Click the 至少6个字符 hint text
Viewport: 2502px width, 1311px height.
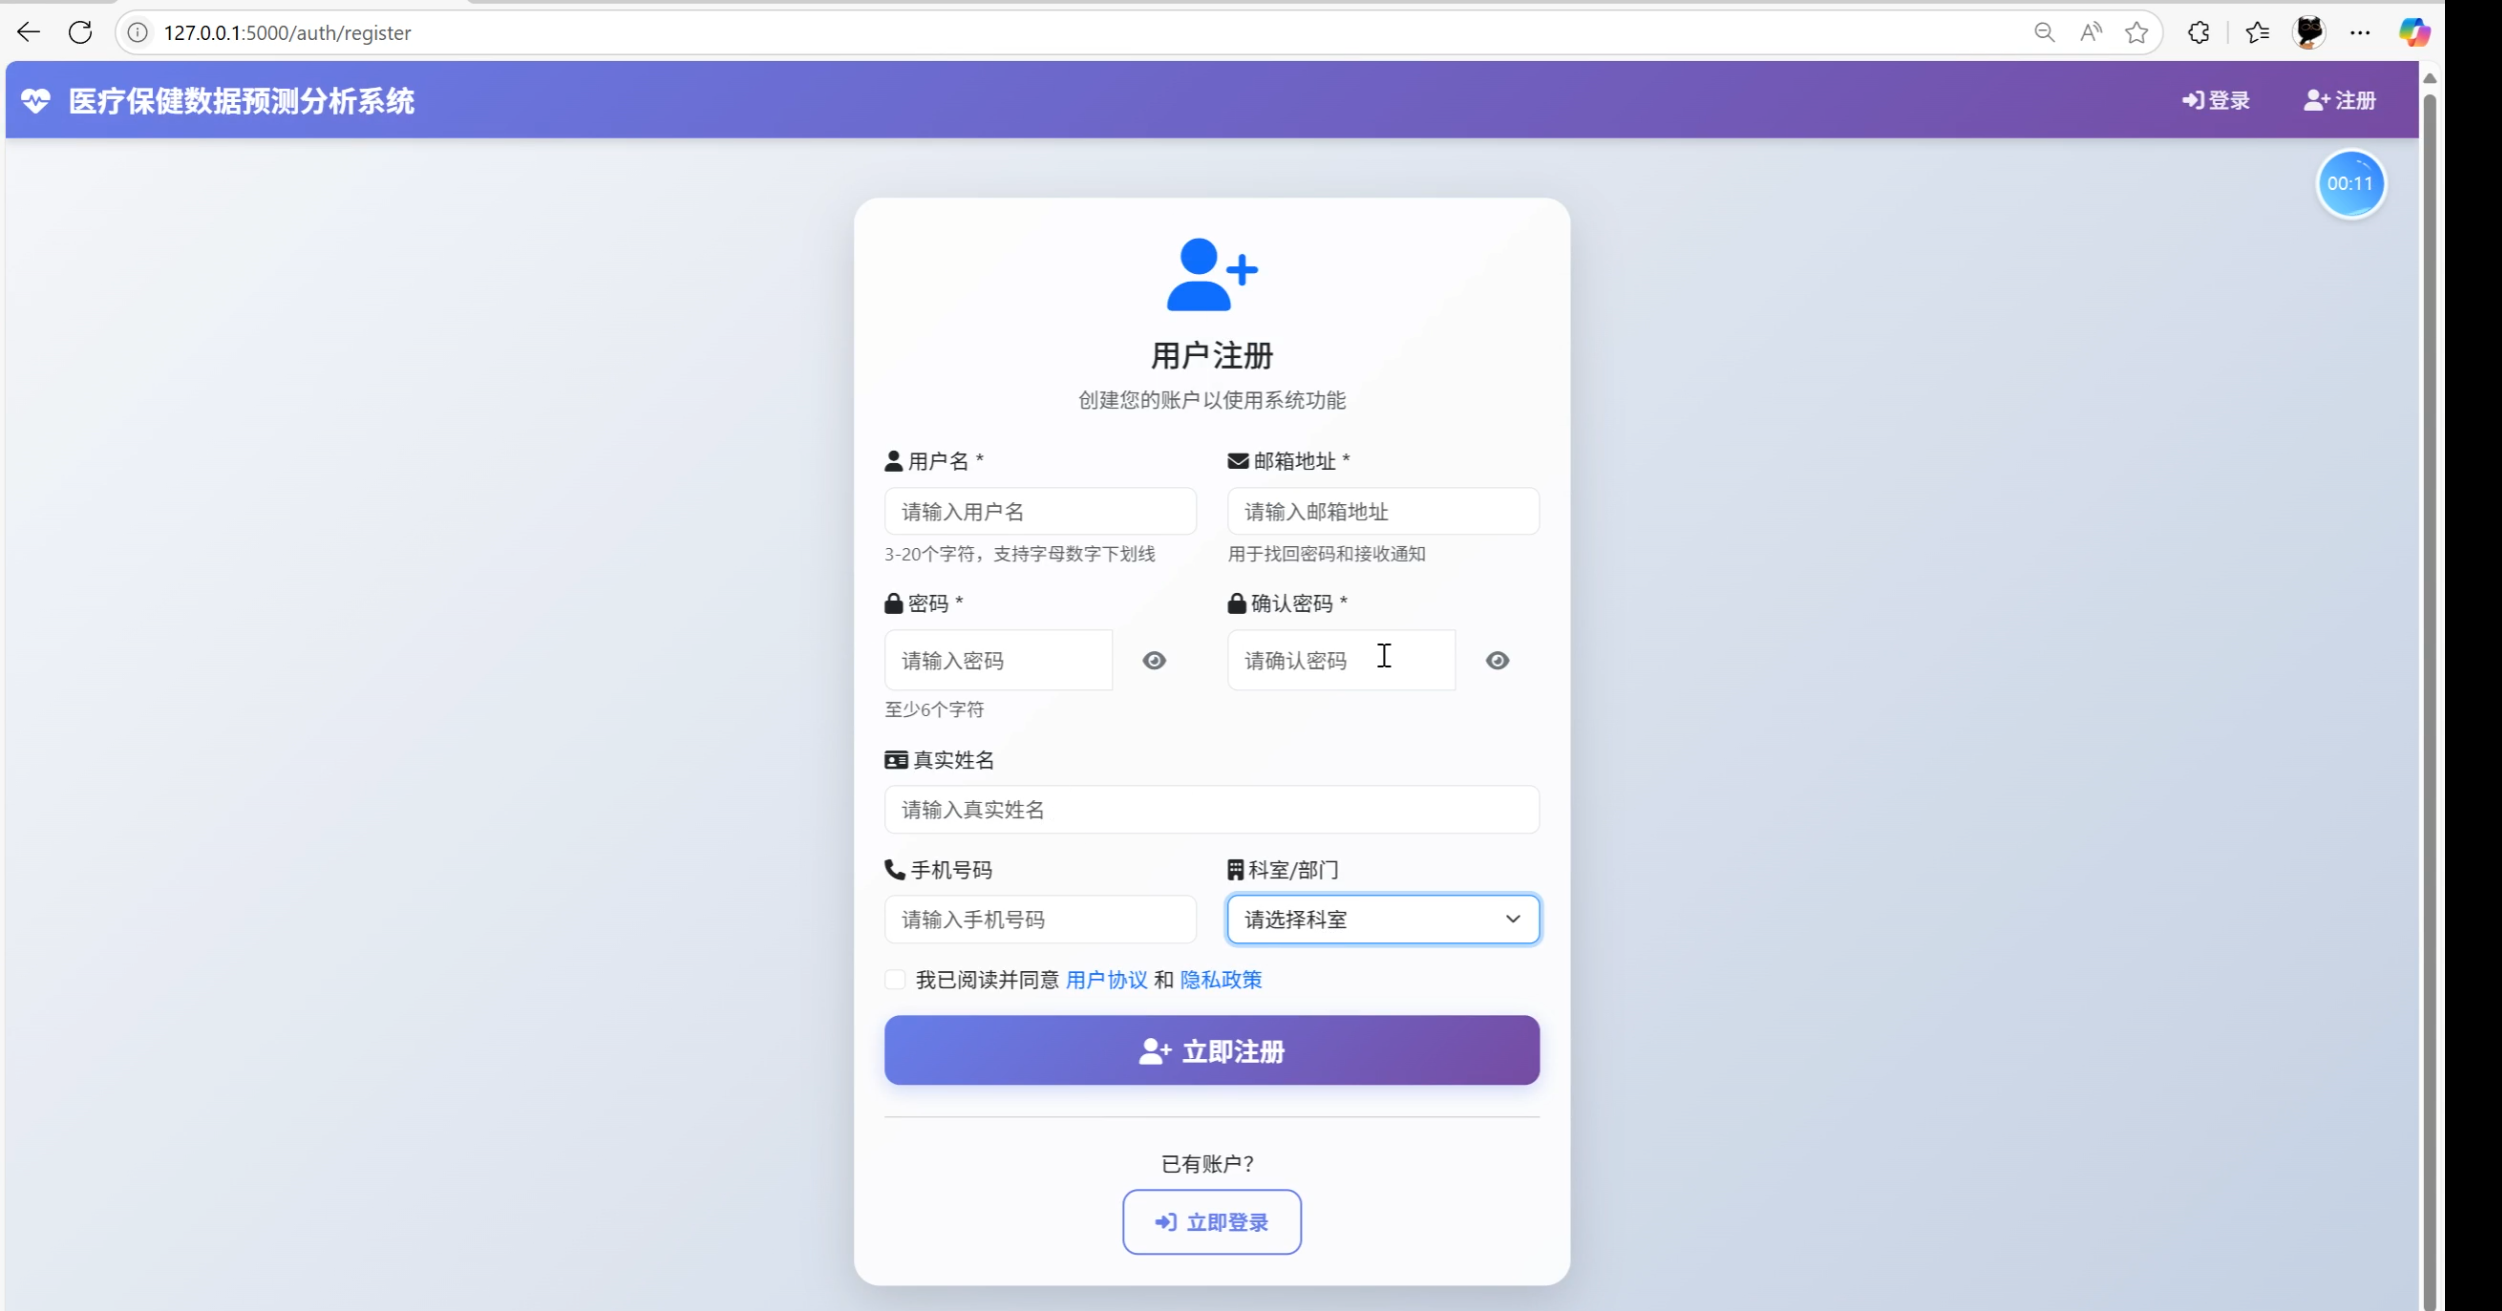coord(934,709)
